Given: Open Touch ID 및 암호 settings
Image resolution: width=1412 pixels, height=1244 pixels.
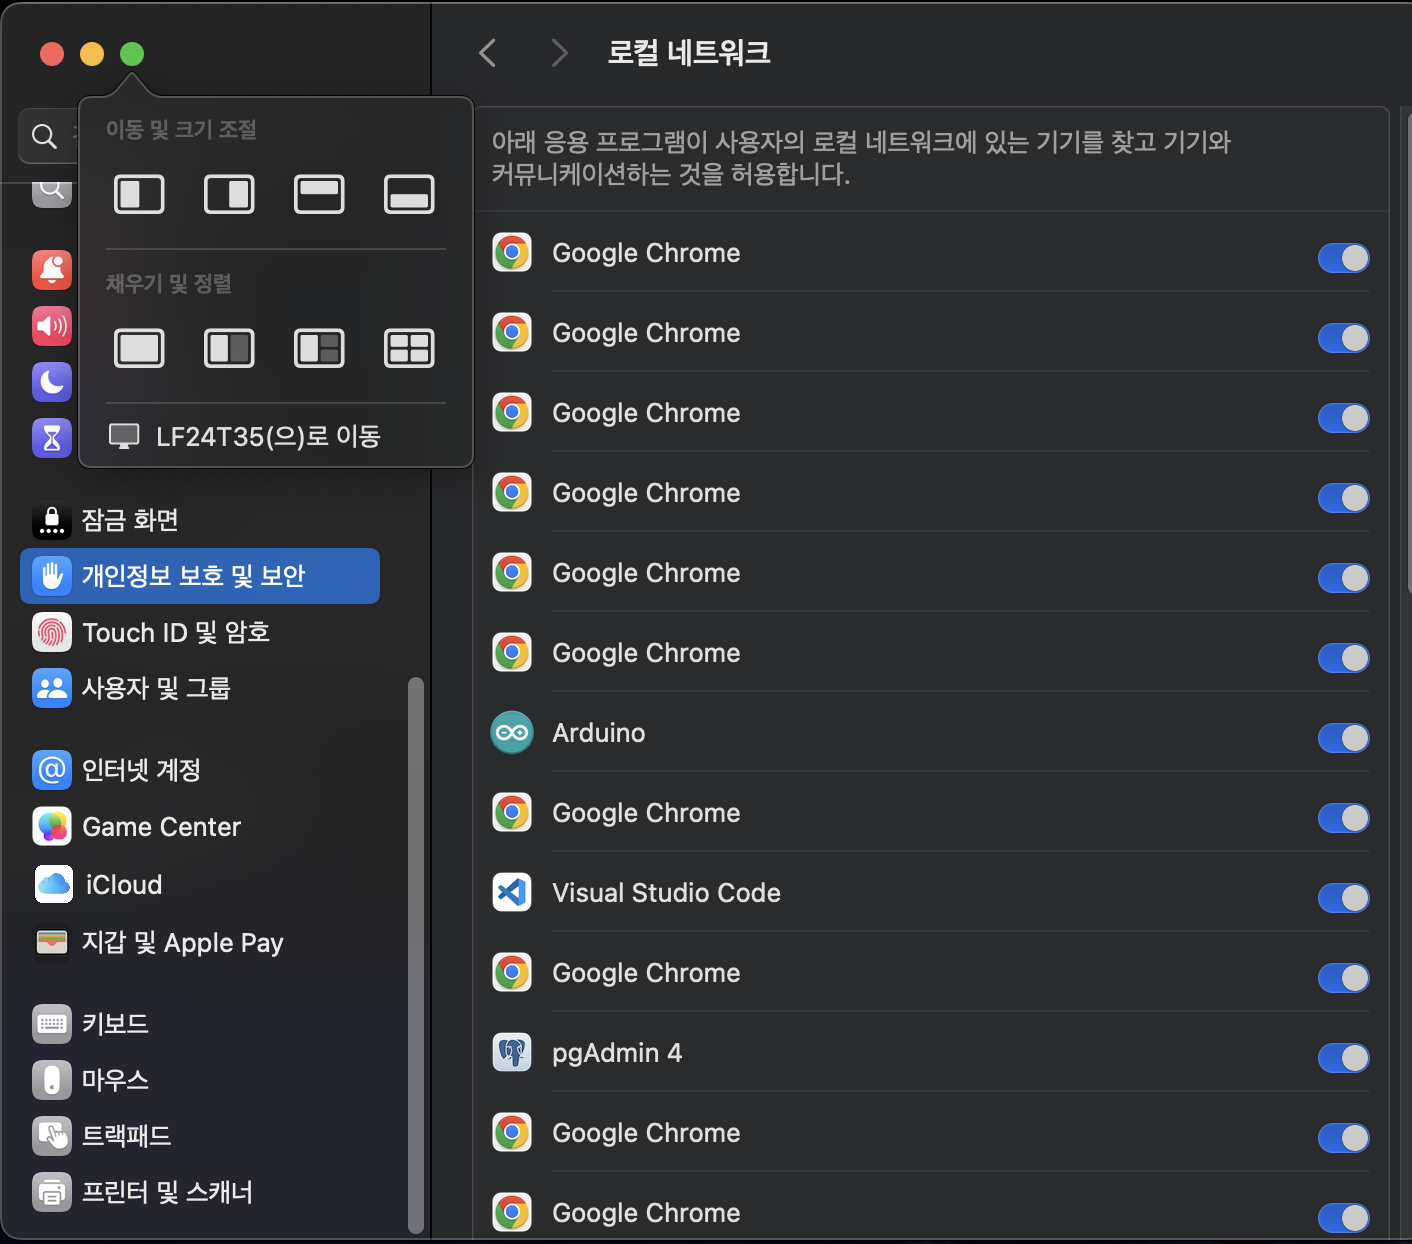Looking at the screenshot, I should point(176,632).
